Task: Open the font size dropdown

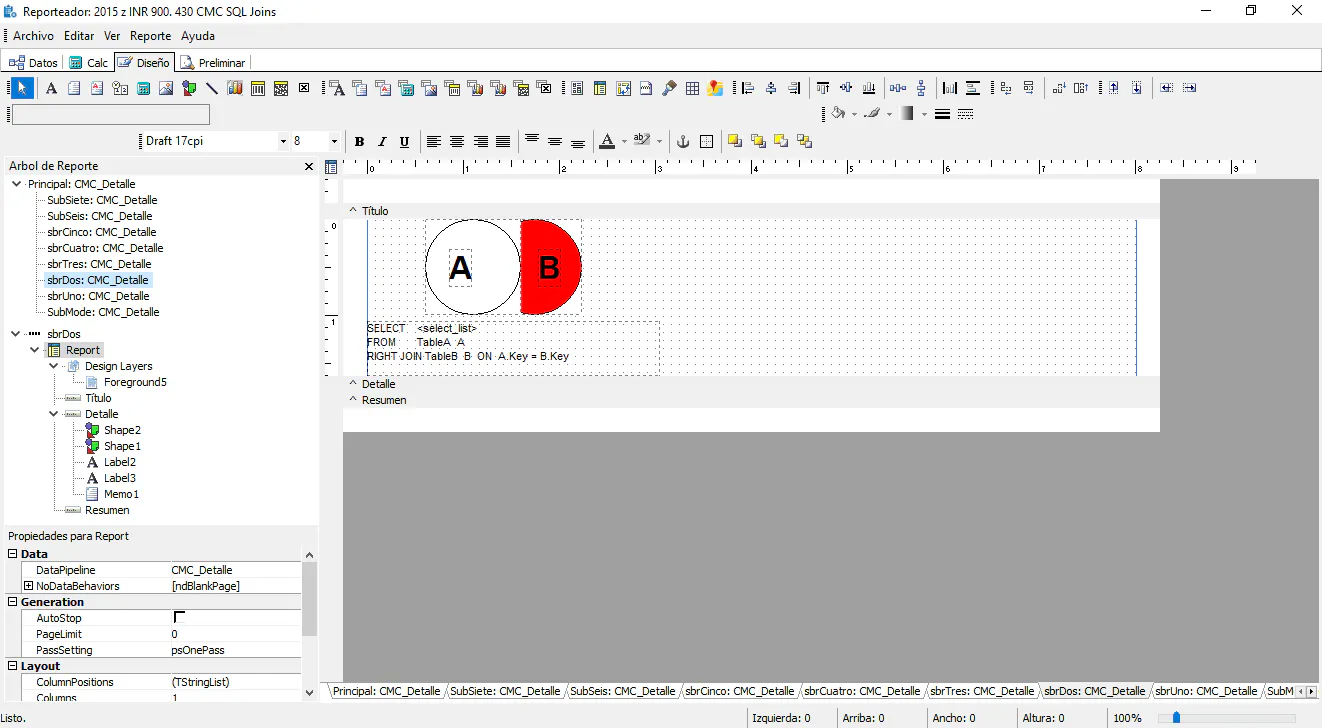Action: click(334, 142)
